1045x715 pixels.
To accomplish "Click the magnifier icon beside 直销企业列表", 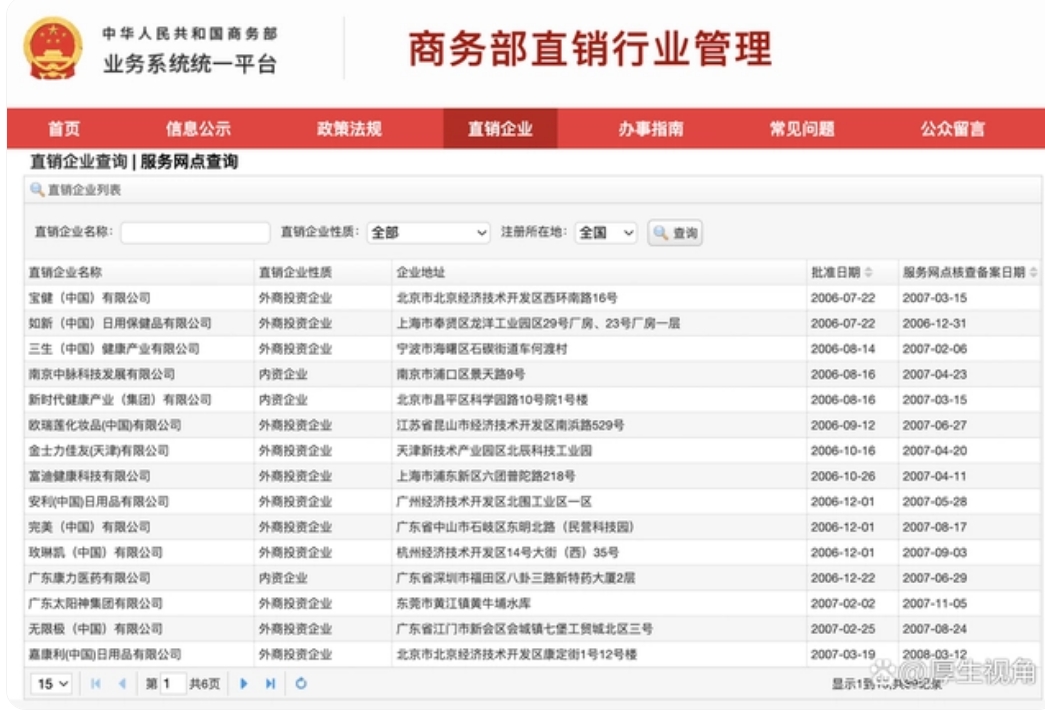I will (37, 190).
